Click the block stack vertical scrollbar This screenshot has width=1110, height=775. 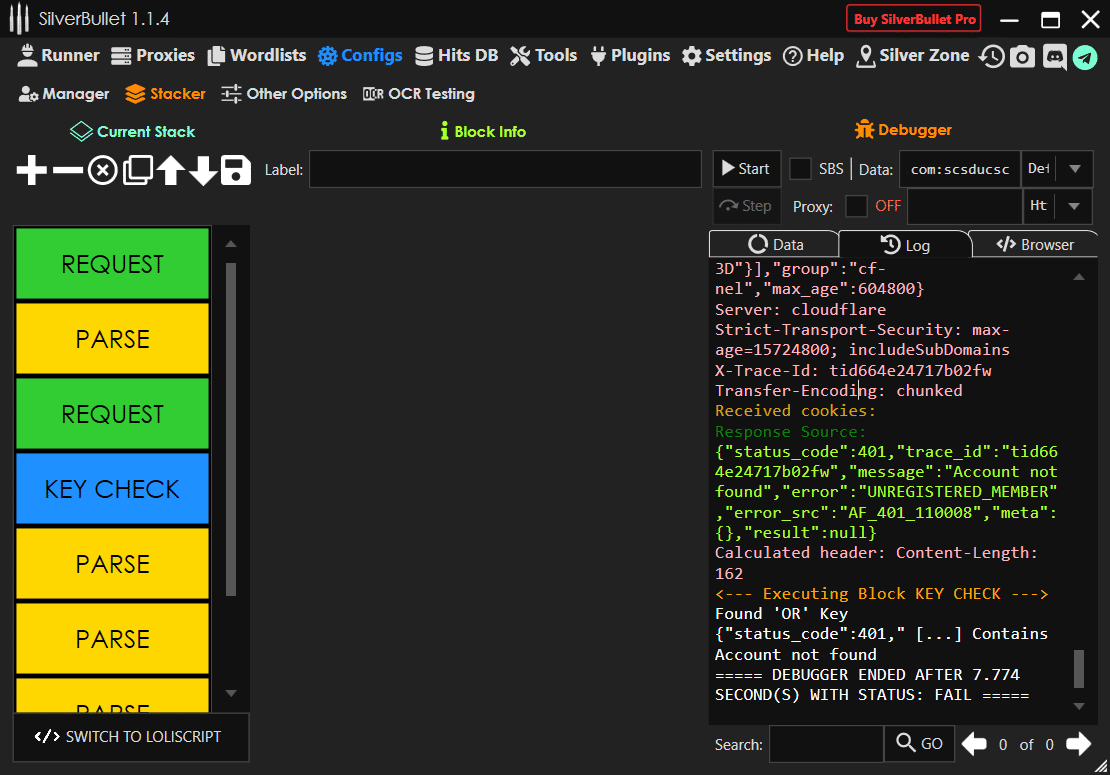[x=231, y=430]
